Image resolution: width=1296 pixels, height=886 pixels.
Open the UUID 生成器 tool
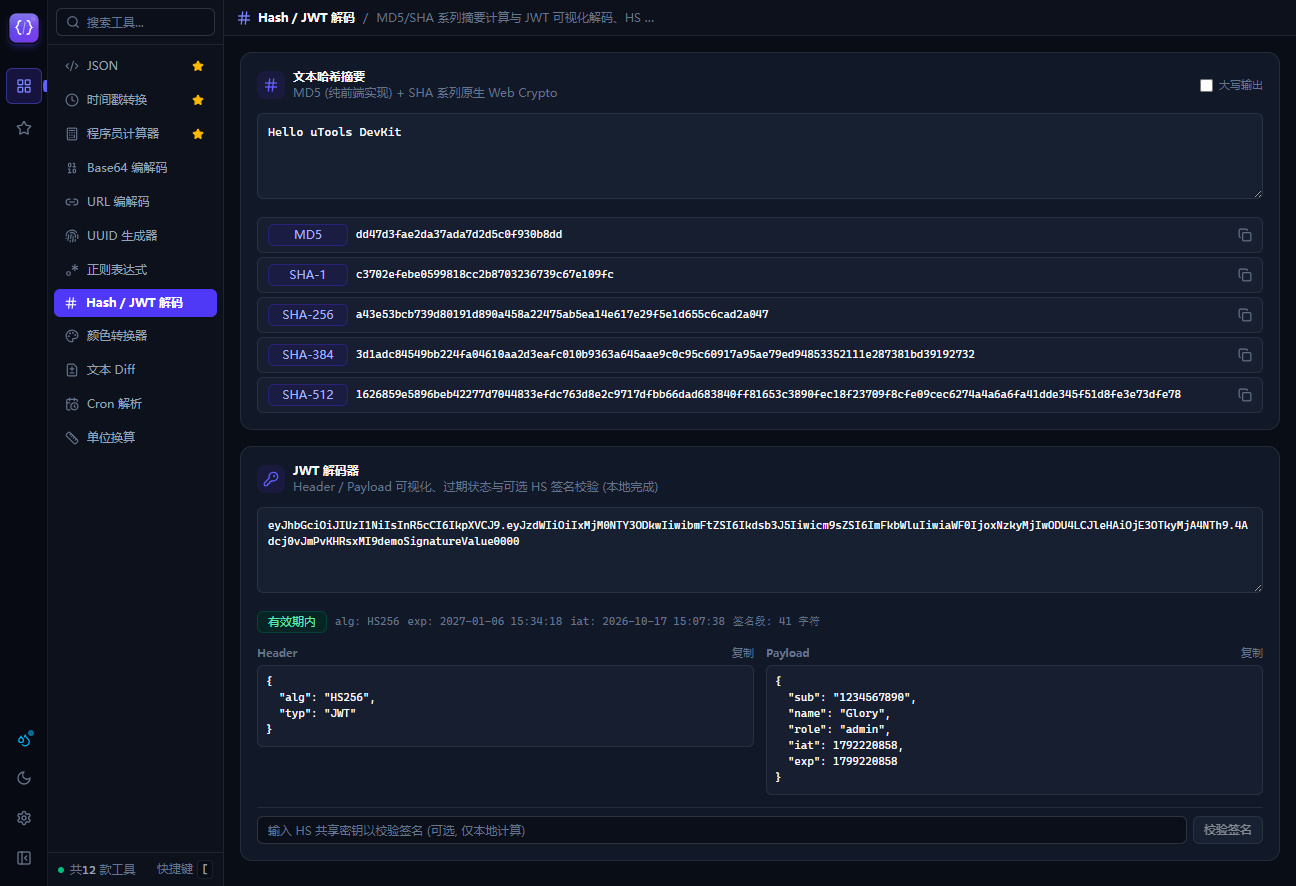[x=135, y=236]
